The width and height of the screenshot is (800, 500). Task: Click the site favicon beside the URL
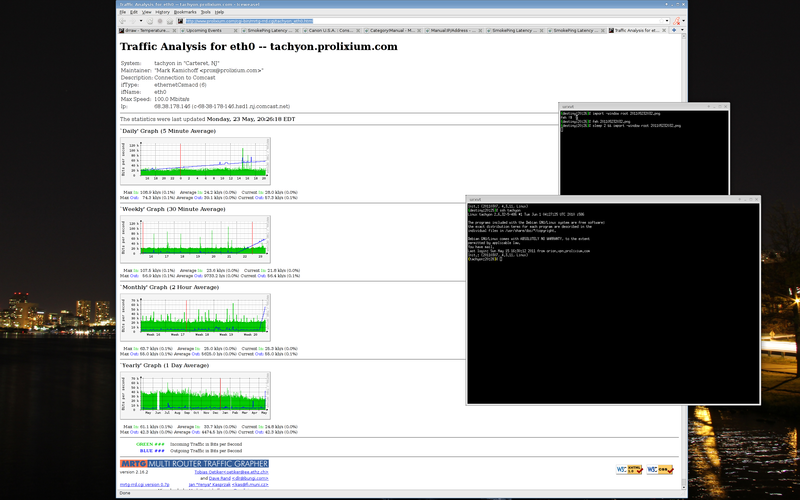click(x=180, y=21)
